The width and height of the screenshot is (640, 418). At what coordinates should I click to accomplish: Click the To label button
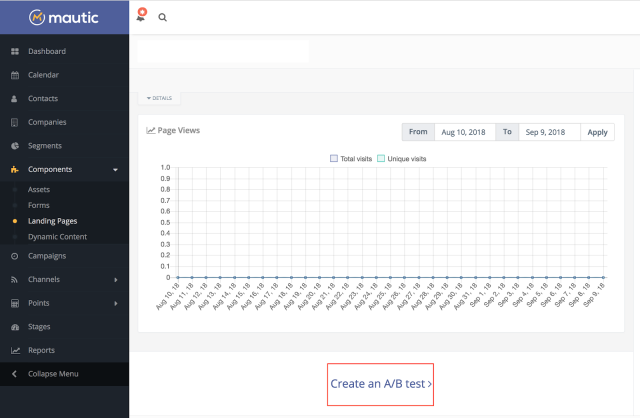(x=507, y=132)
